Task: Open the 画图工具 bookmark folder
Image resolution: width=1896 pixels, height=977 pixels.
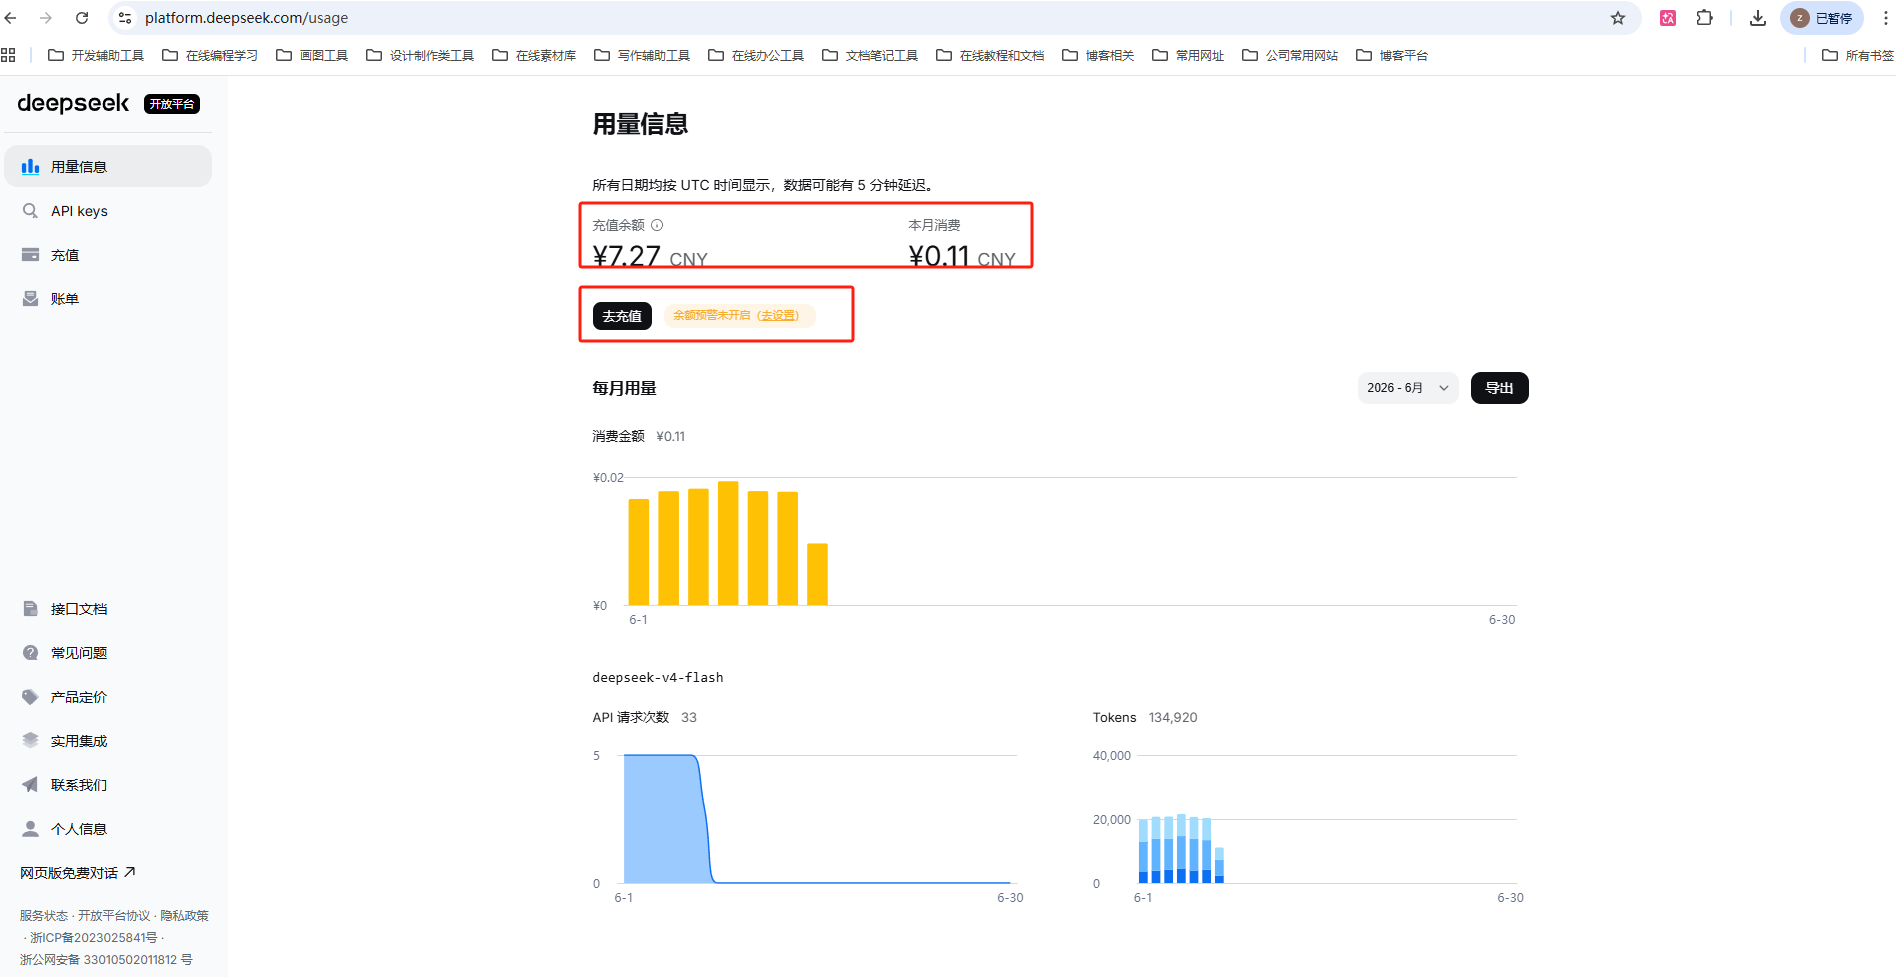Action: click(x=313, y=55)
